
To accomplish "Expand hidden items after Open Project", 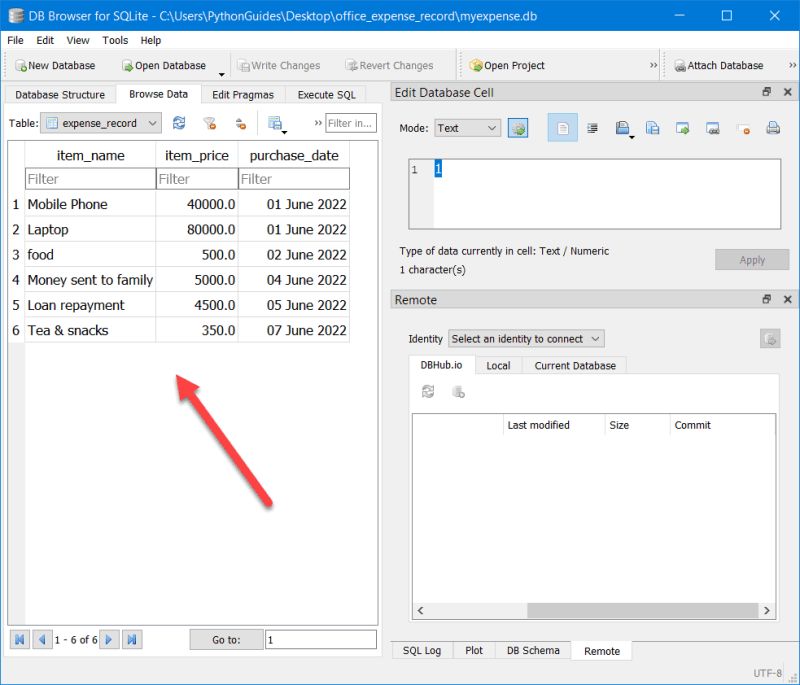I will [654, 65].
